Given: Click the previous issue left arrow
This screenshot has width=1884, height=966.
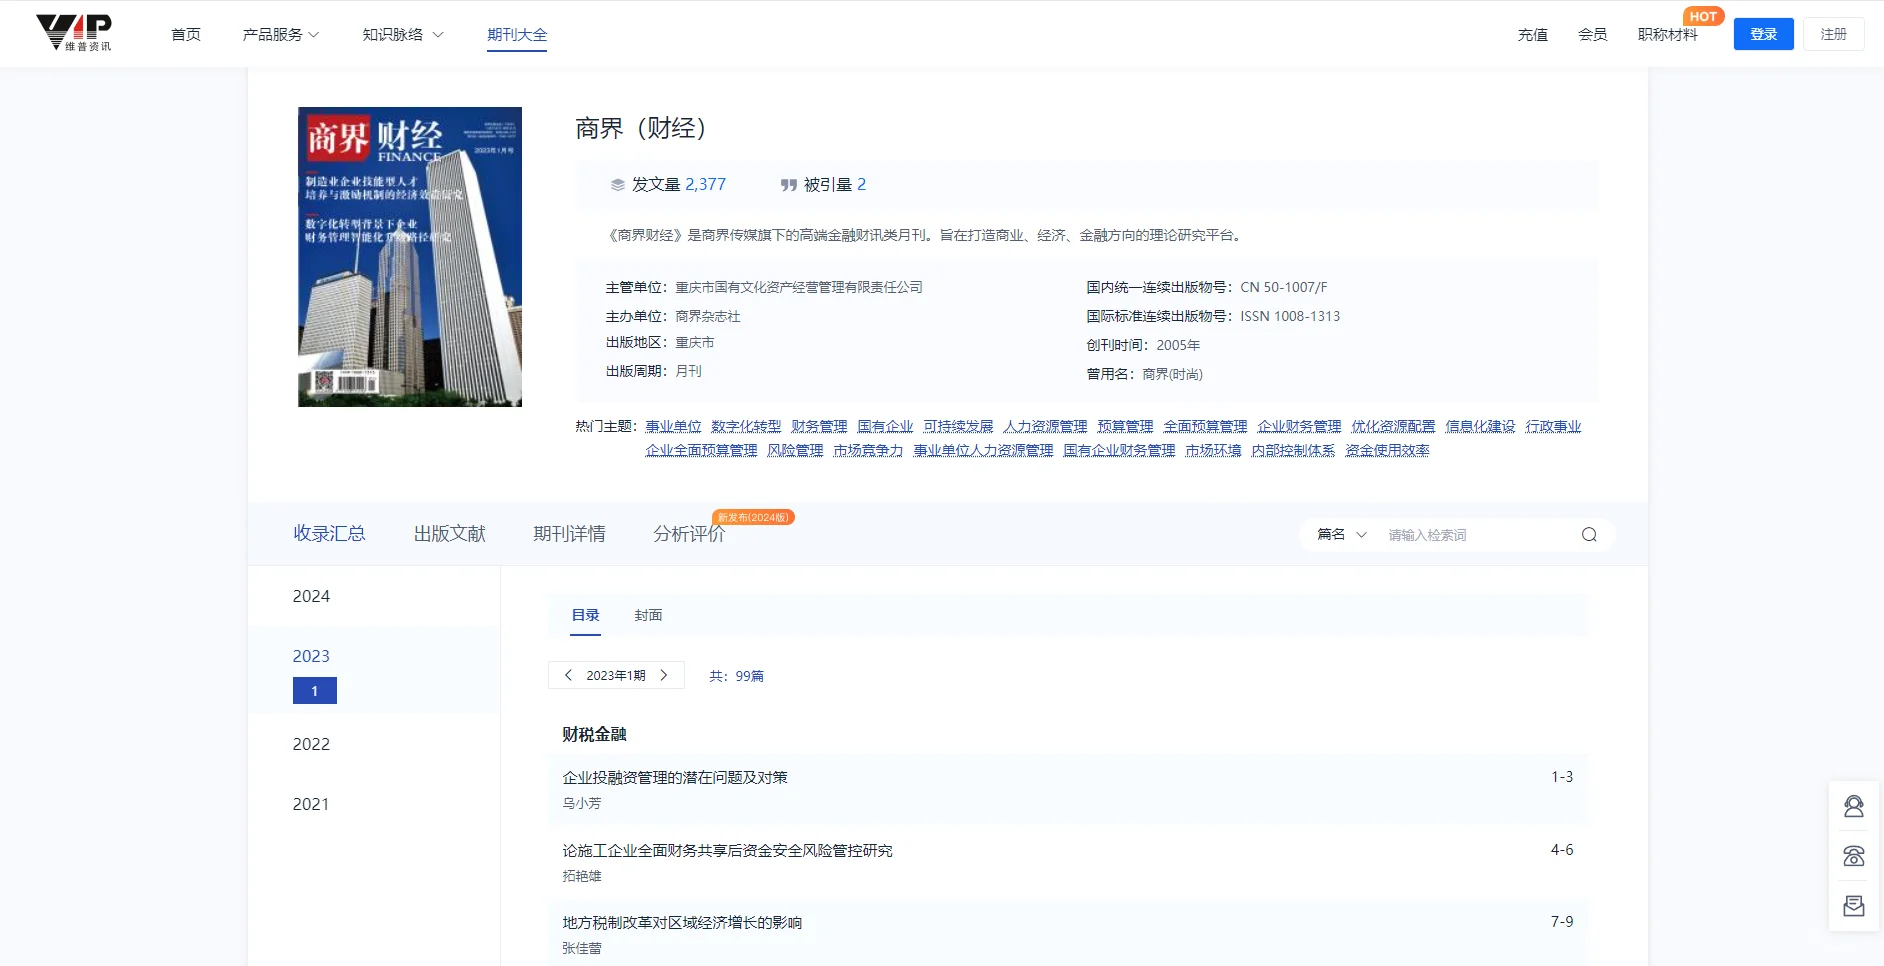Looking at the screenshot, I should pos(569,675).
